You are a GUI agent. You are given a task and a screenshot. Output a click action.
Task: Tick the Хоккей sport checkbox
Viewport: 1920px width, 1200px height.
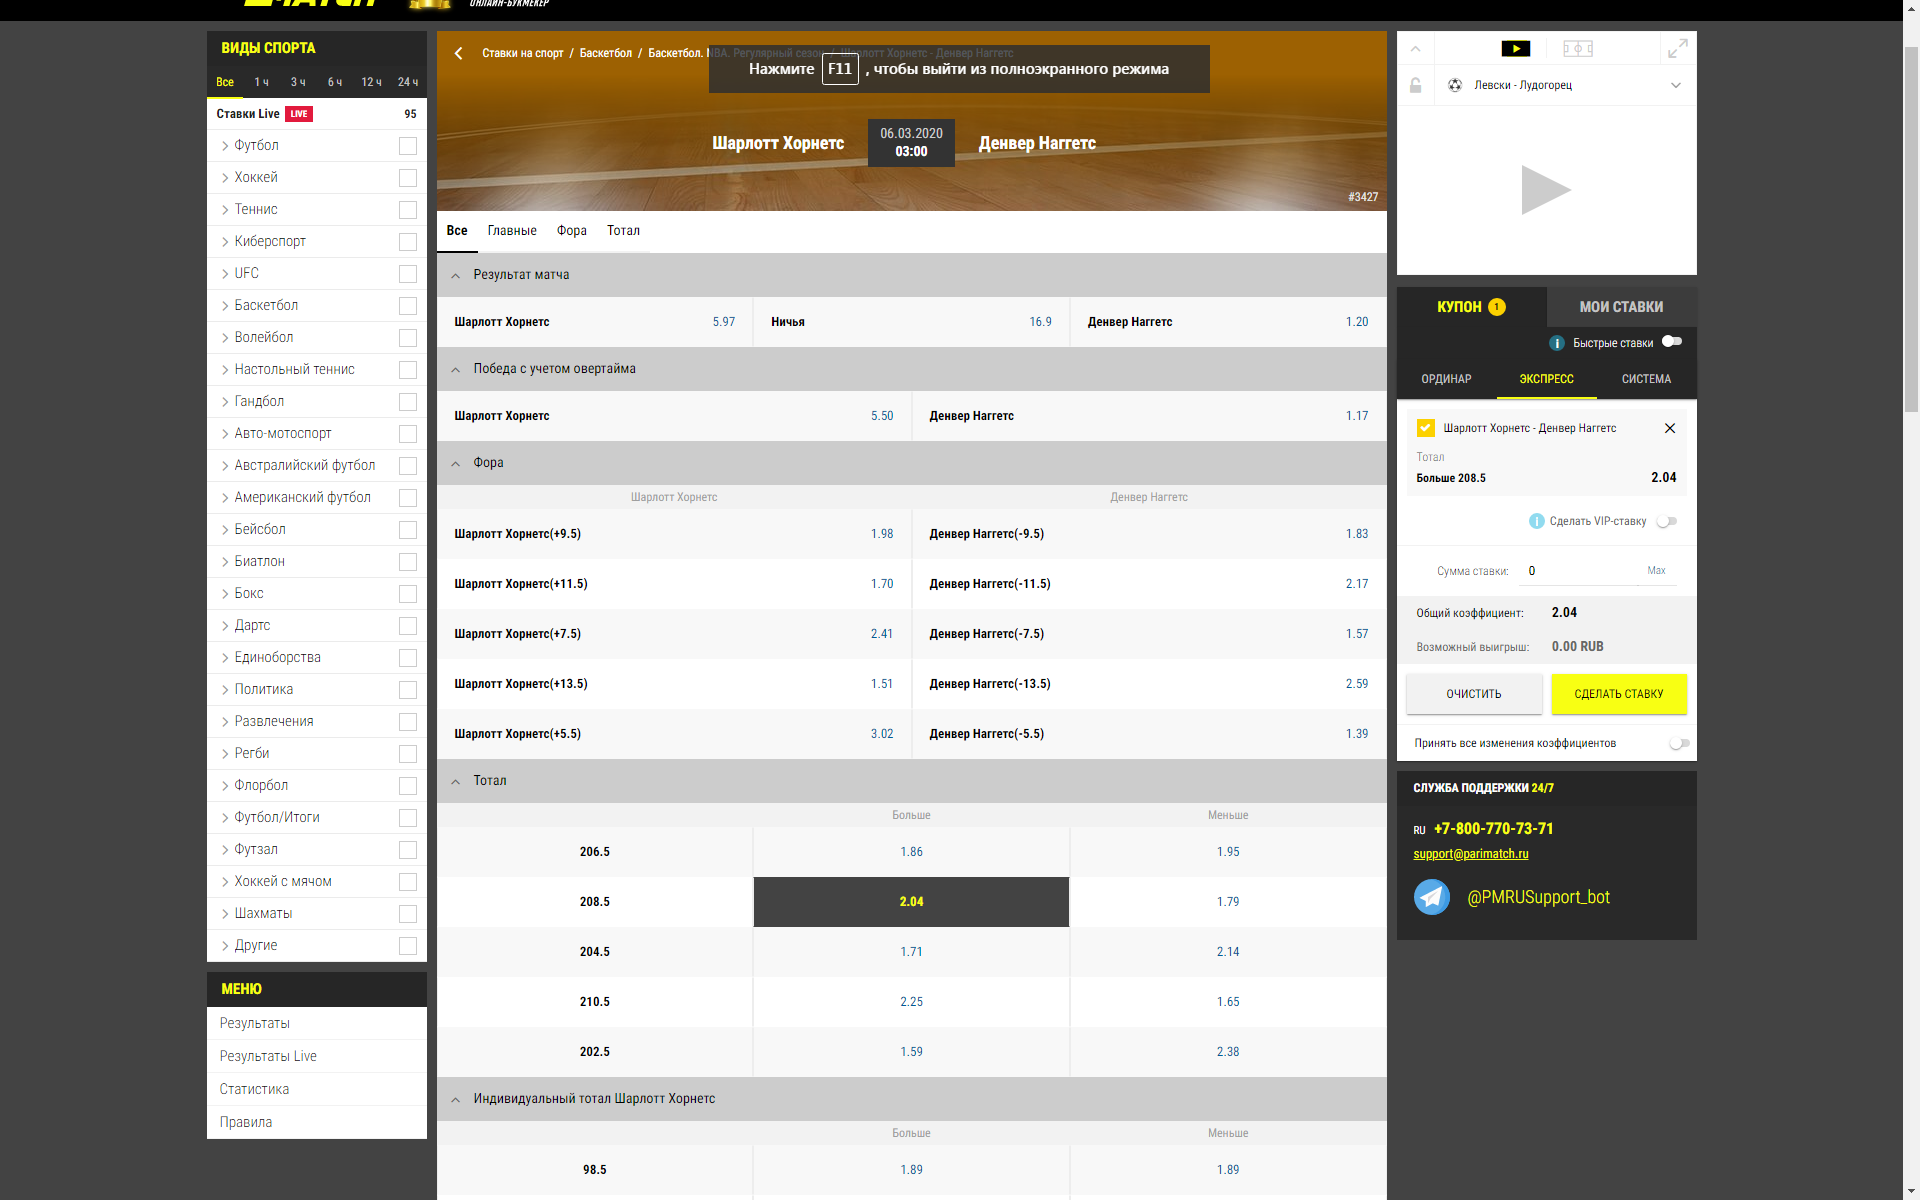point(408,178)
